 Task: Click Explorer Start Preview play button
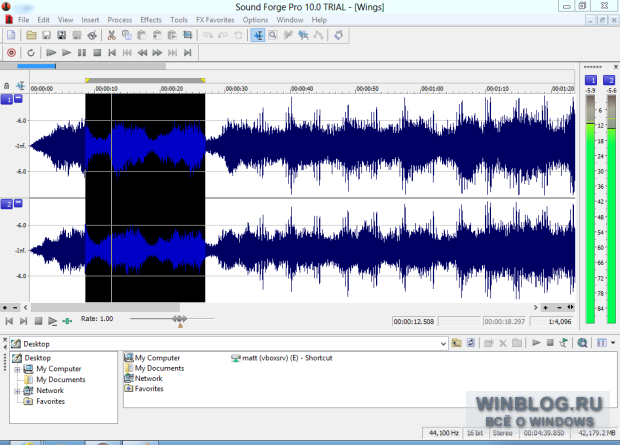[x=536, y=343]
